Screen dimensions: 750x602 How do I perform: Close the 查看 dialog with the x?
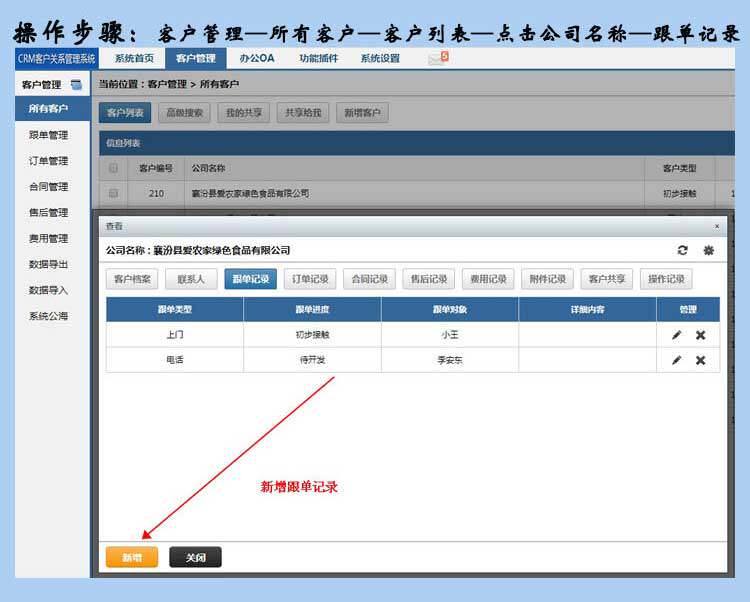click(716, 227)
